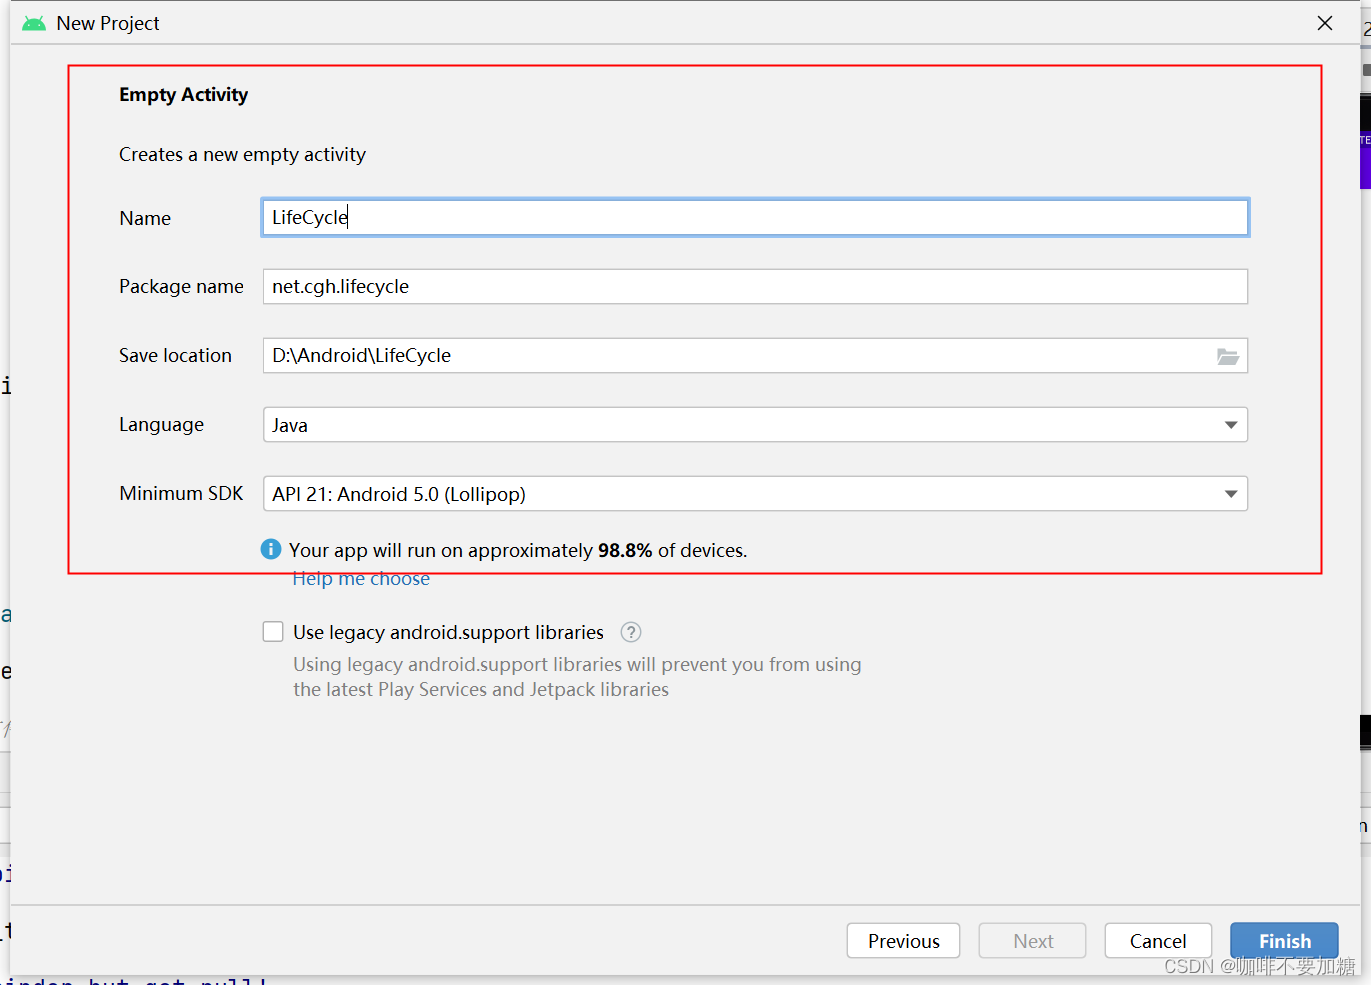Open the Help me choose link

tap(361, 579)
